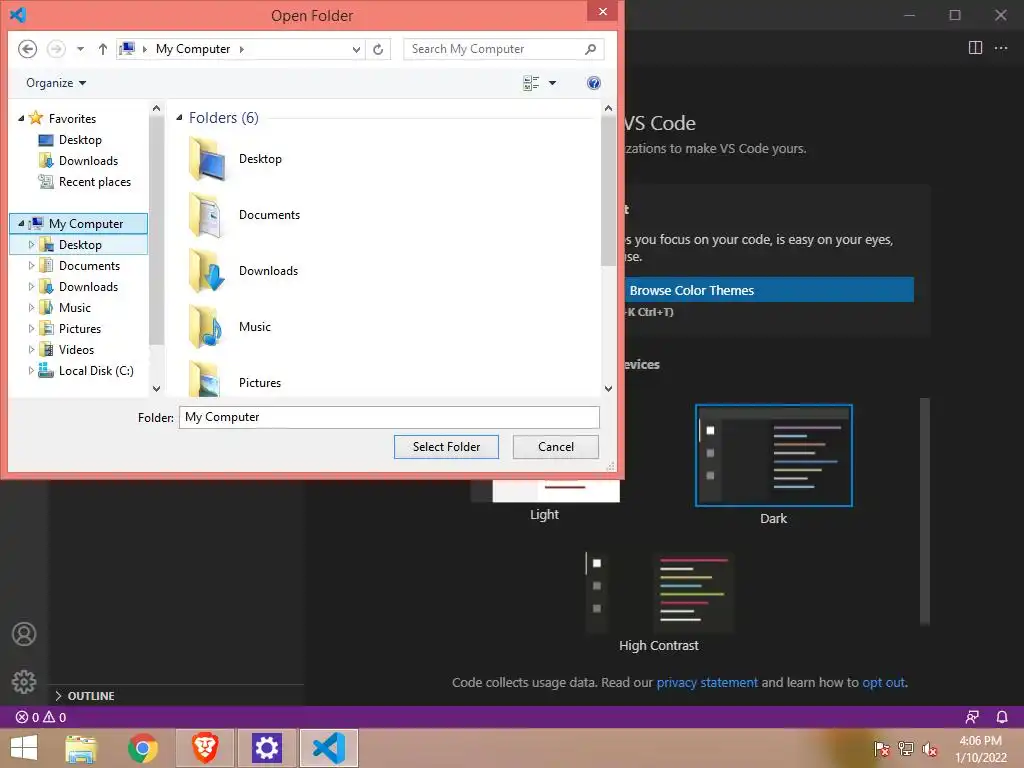Open VS Code Accounts icon

(x=24, y=634)
